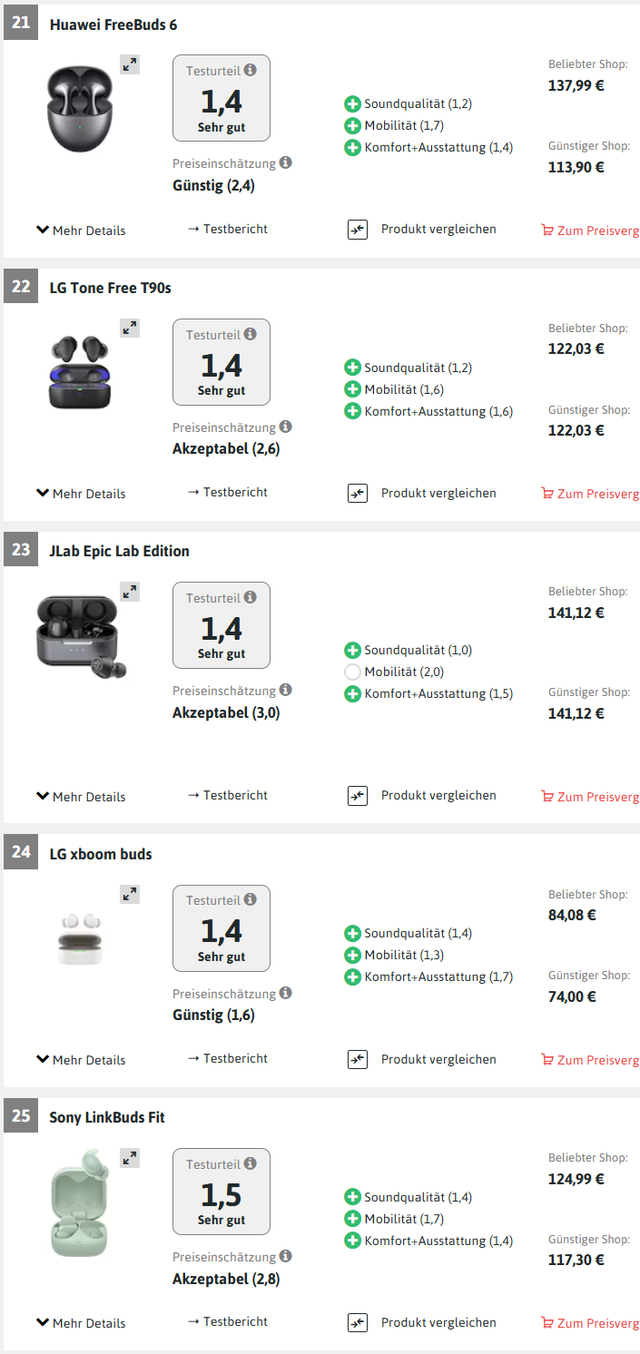Click the expand icon on LG Tone Free T90s image
Screen dimensions: 640x1354
point(130,328)
